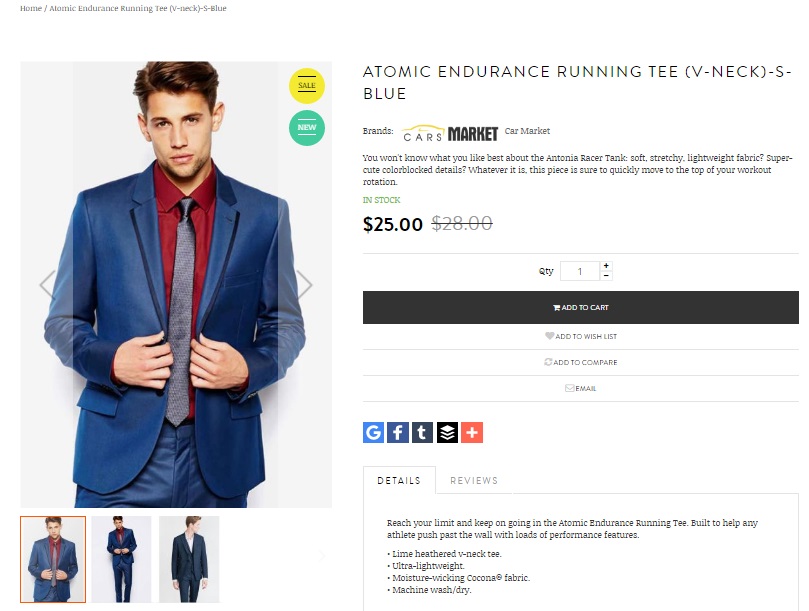
Task: Share the product on Google Plus
Action: (x=371, y=432)
